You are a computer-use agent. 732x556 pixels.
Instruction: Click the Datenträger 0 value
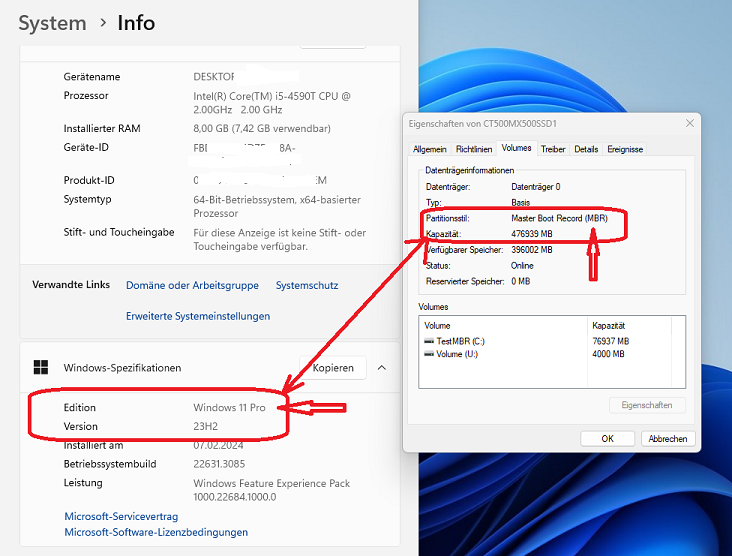[x=535, y=187]
